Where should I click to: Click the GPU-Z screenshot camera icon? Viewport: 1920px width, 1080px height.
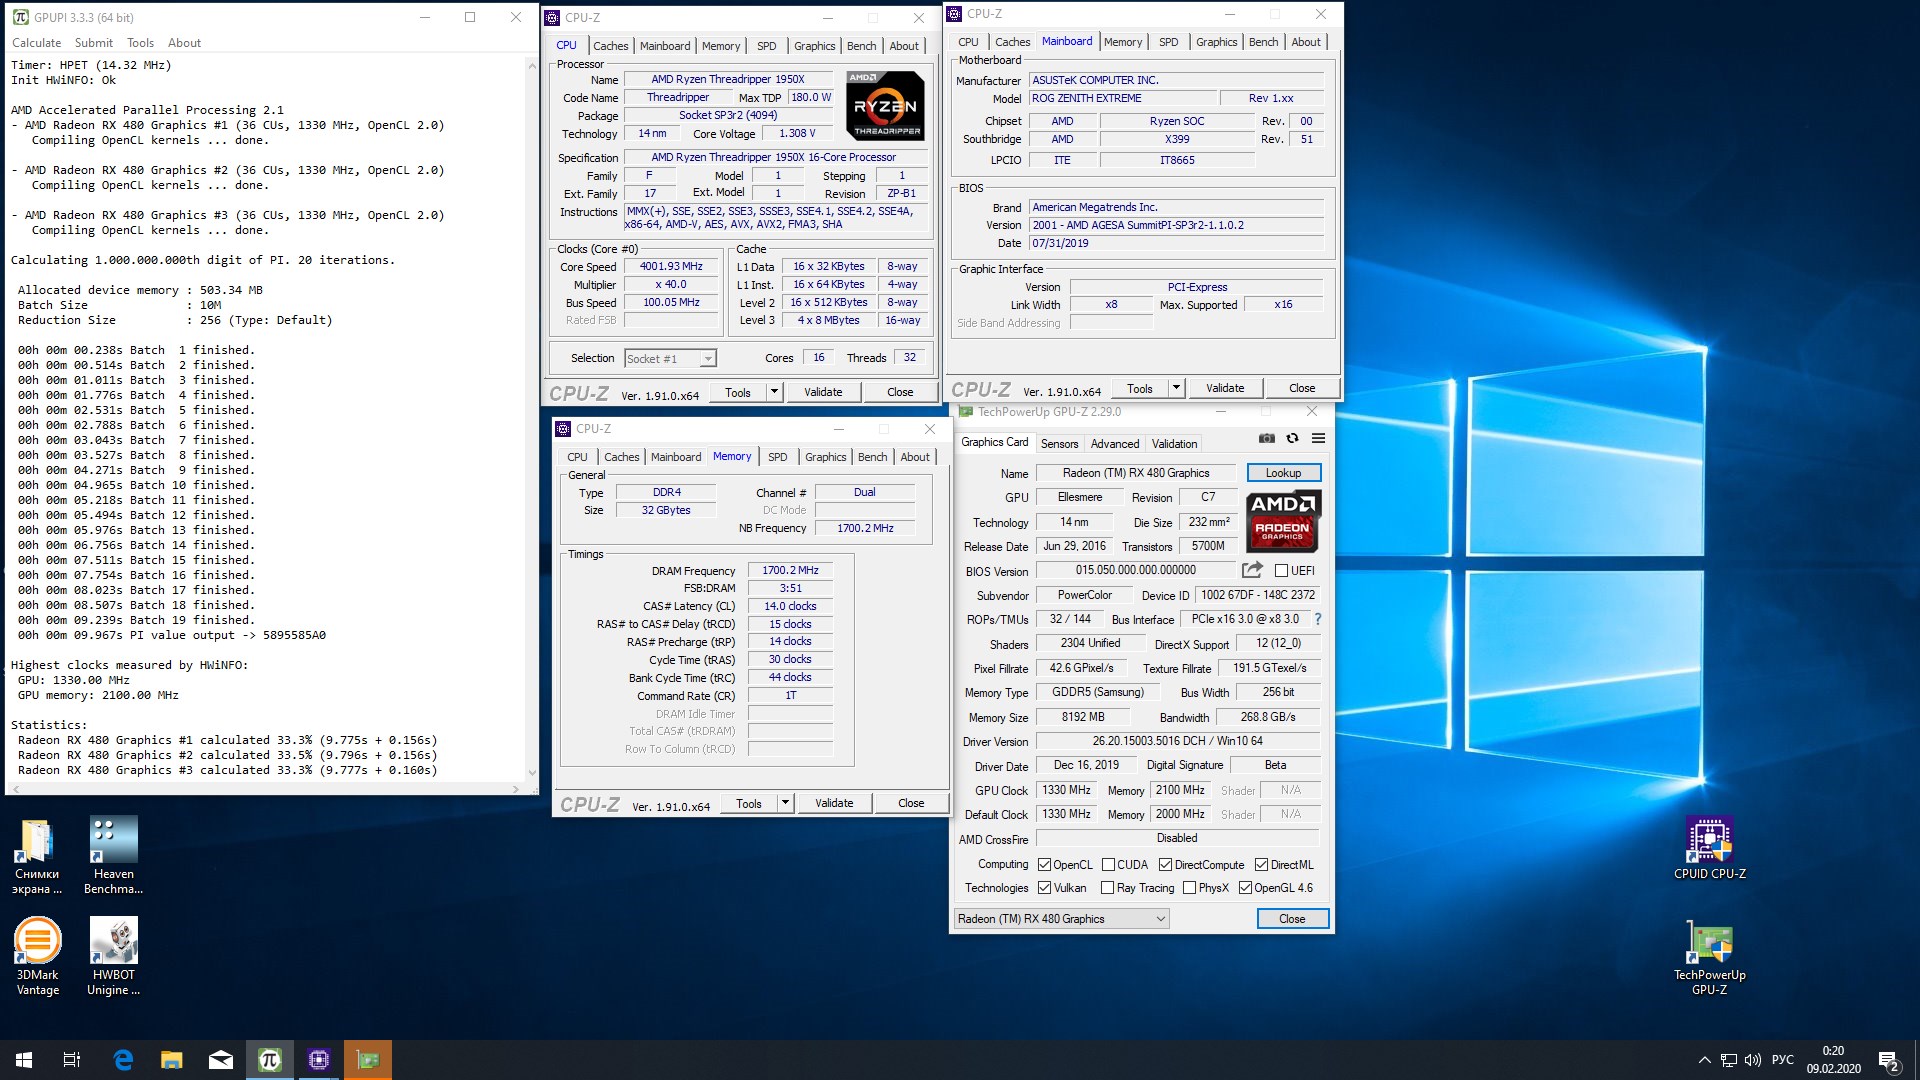[x=1266, y=439]
